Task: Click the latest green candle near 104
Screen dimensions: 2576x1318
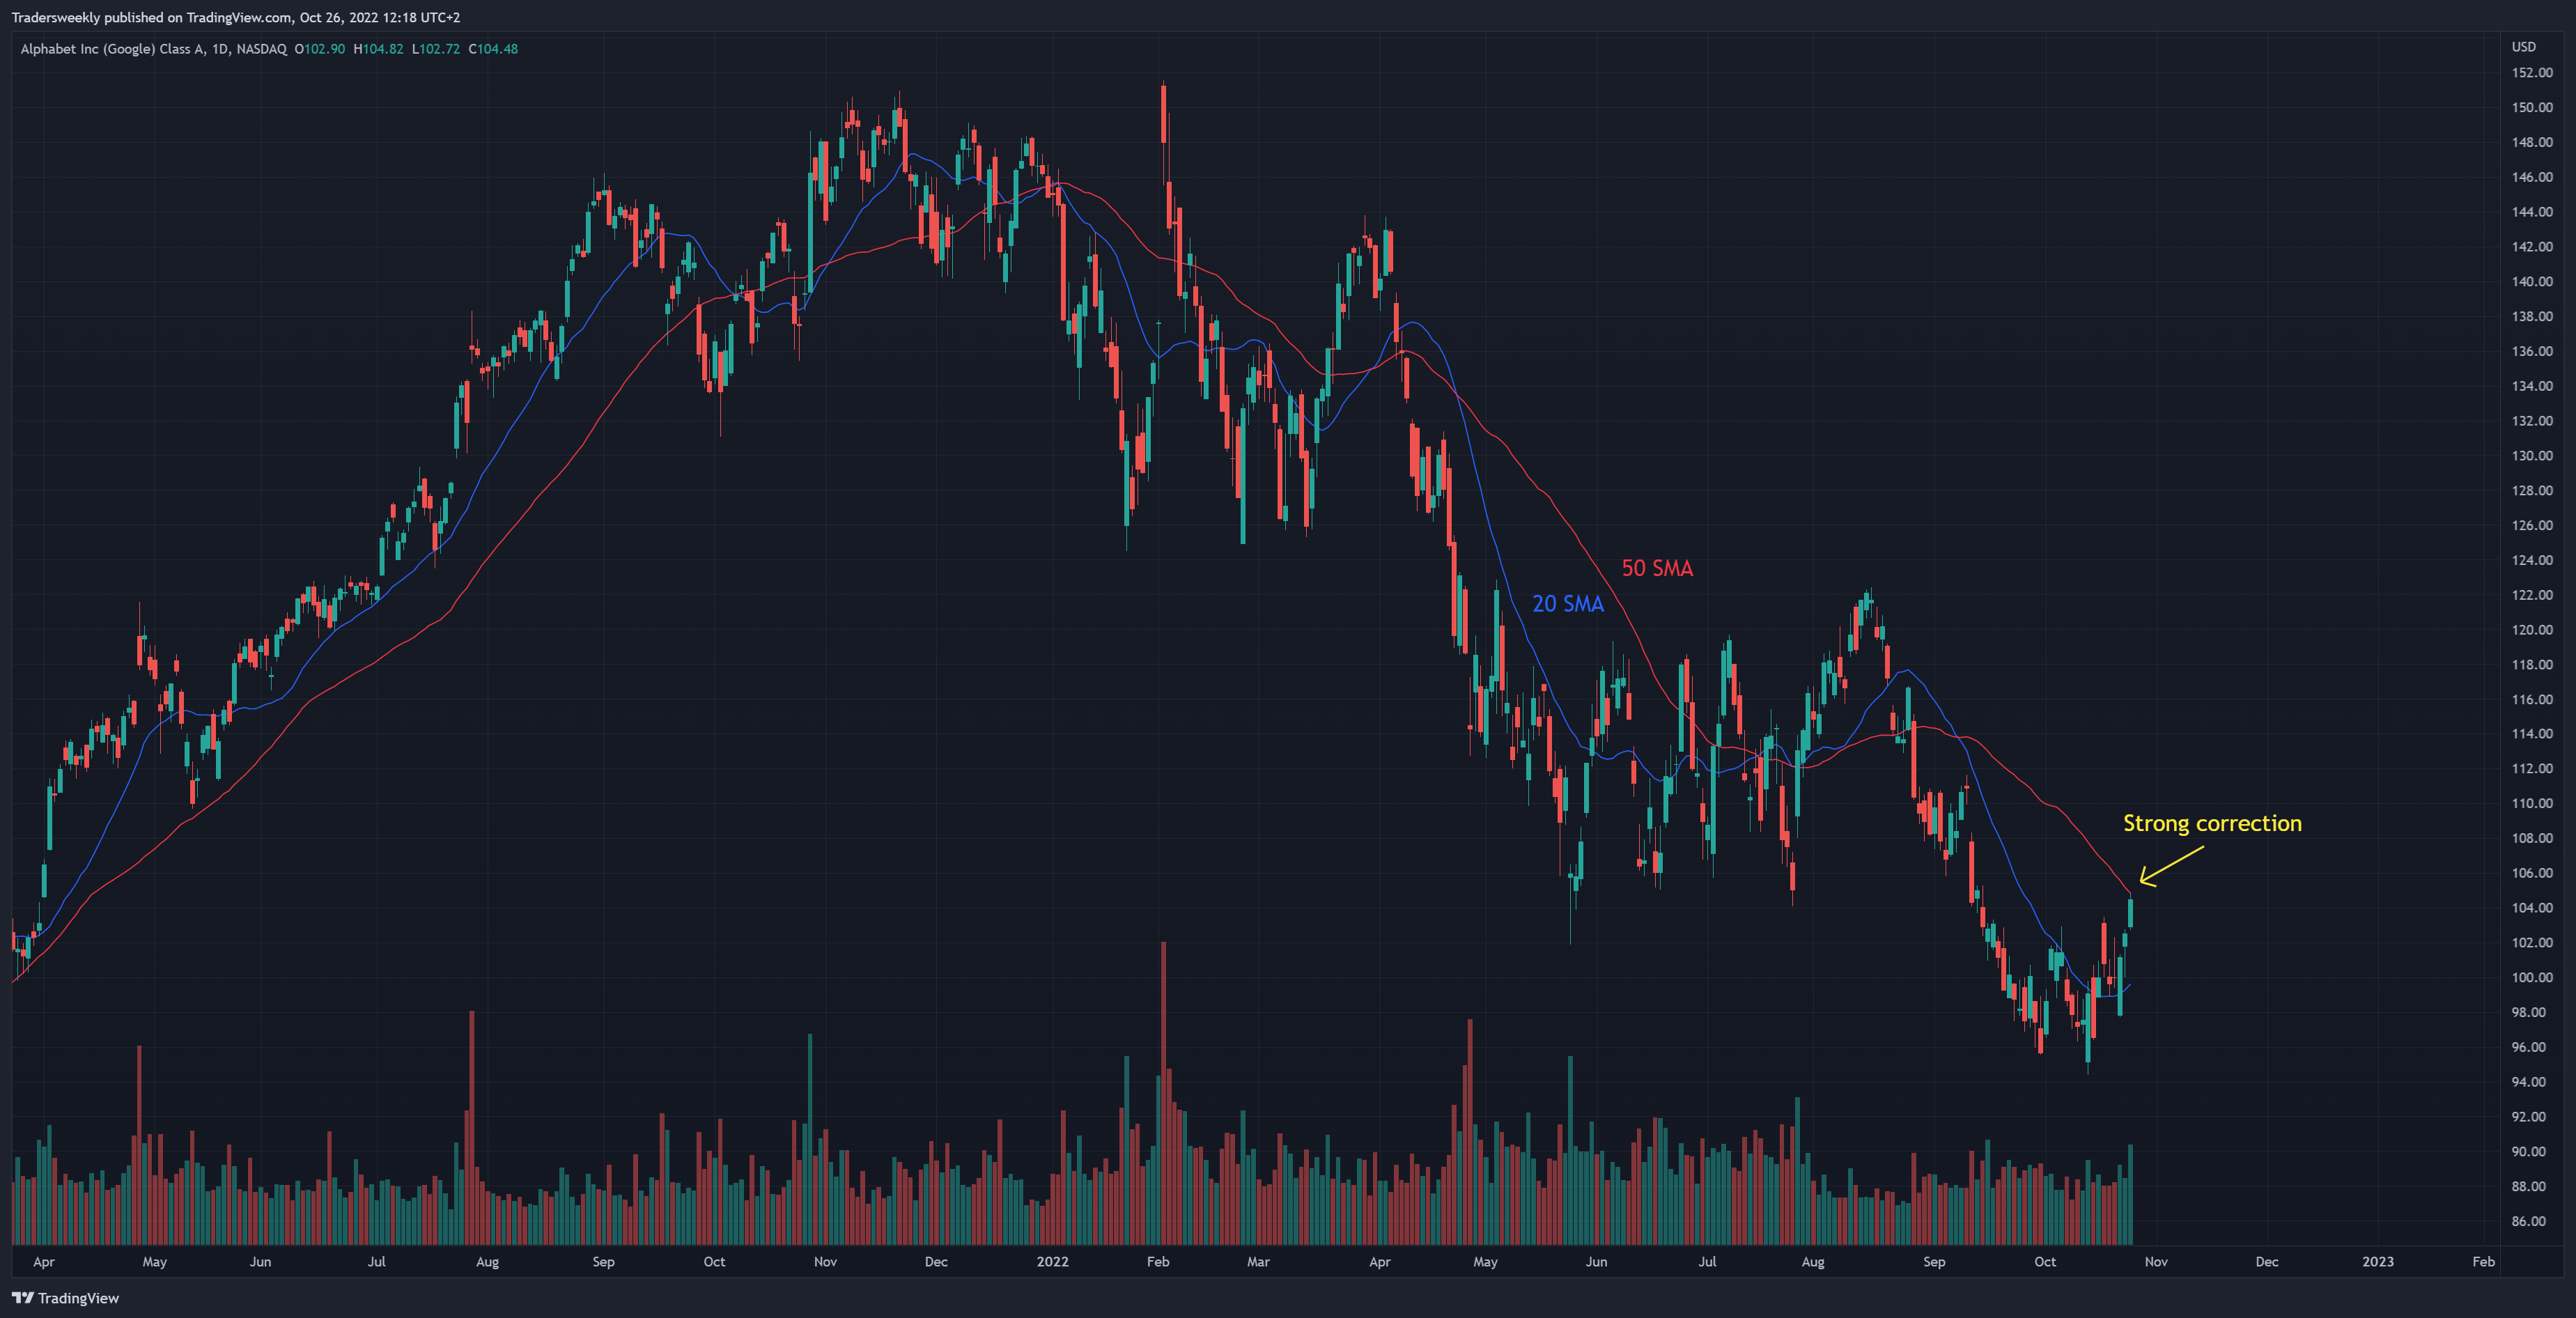Action: coord(2131,912)
